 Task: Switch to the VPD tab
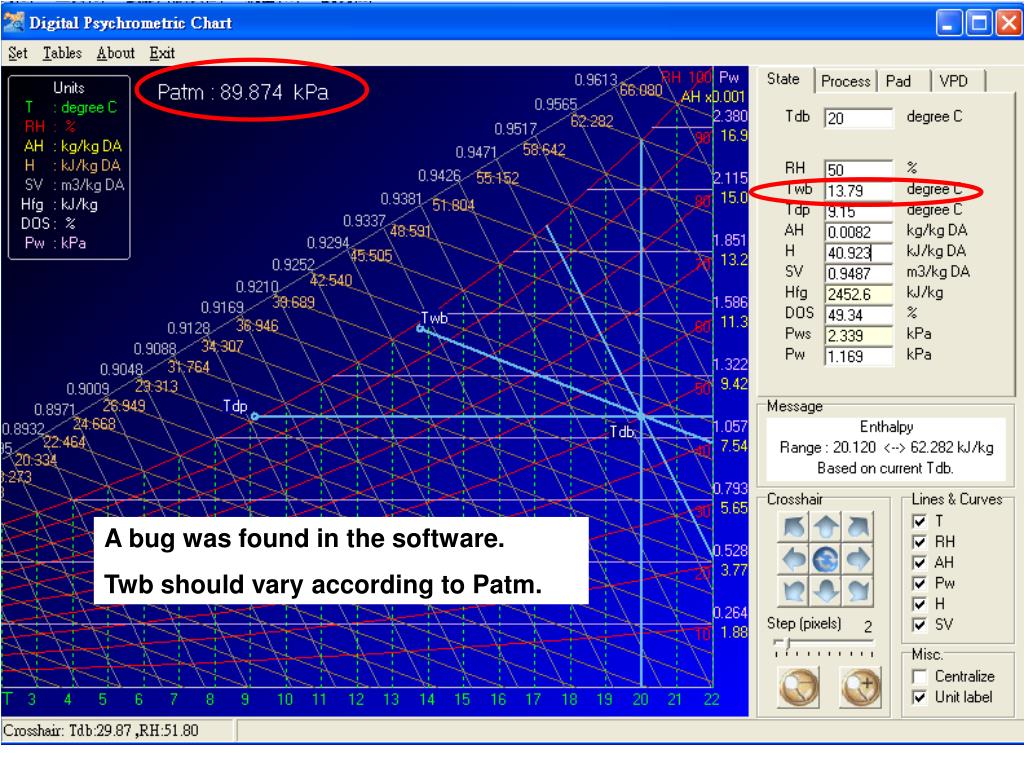(x=953, y=81)
